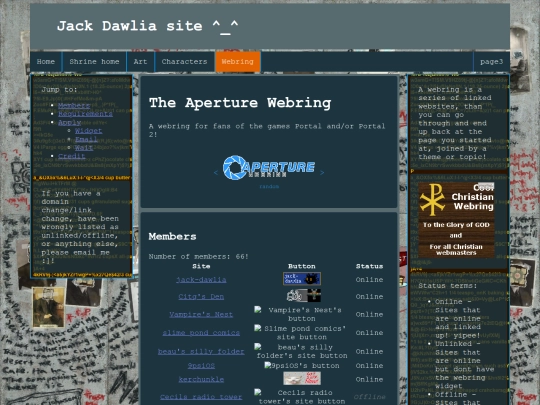Image resolution: width=540 pixels, height=405 pixels.
Task: Click the Button column header
Action: tap(302, 266)
